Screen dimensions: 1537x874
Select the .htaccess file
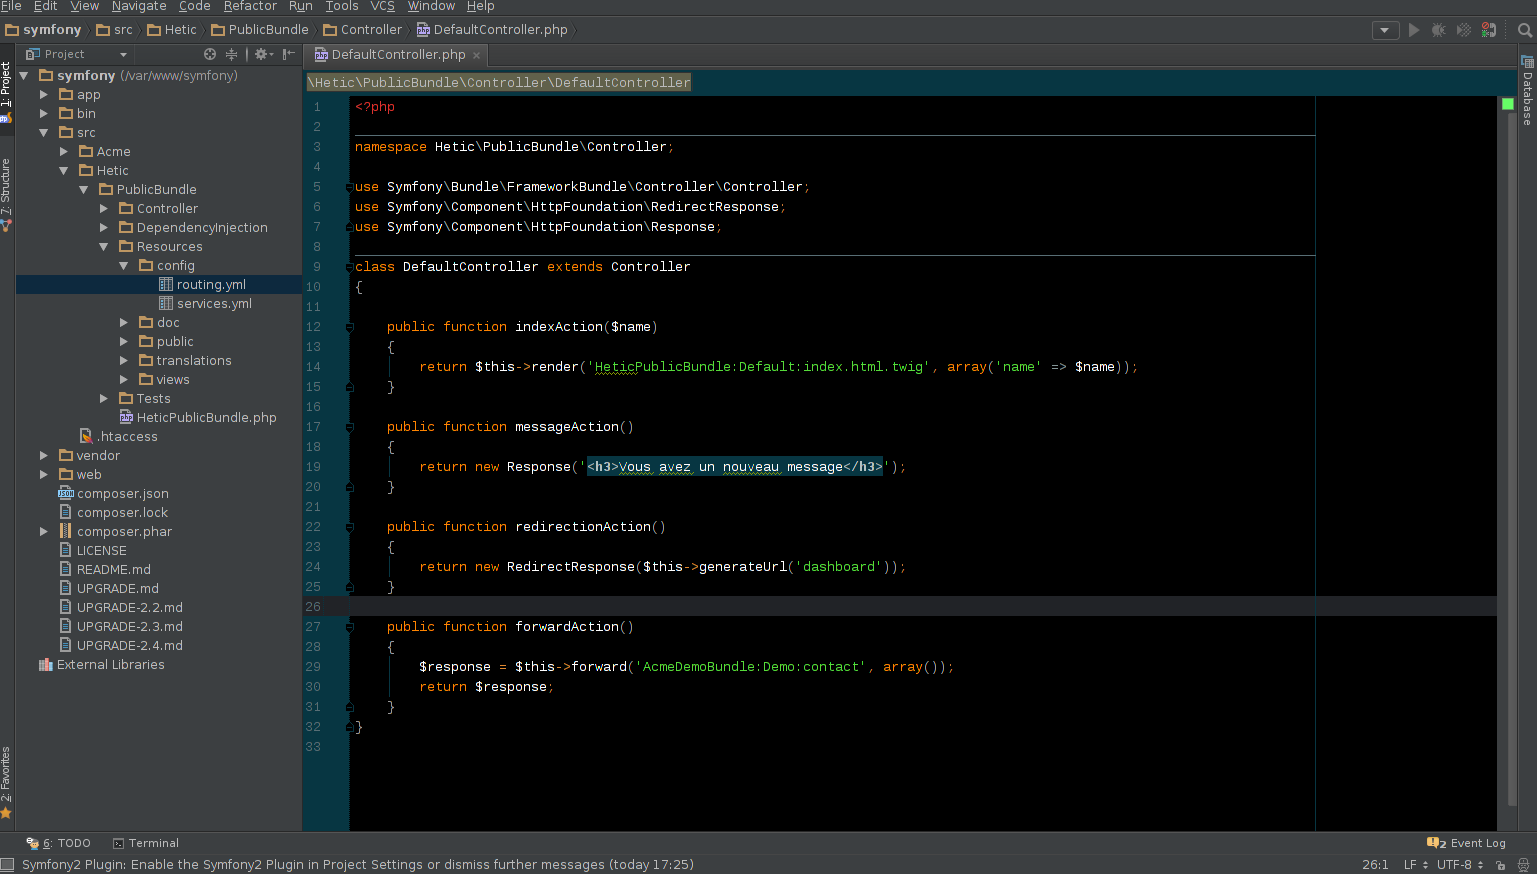127,436
